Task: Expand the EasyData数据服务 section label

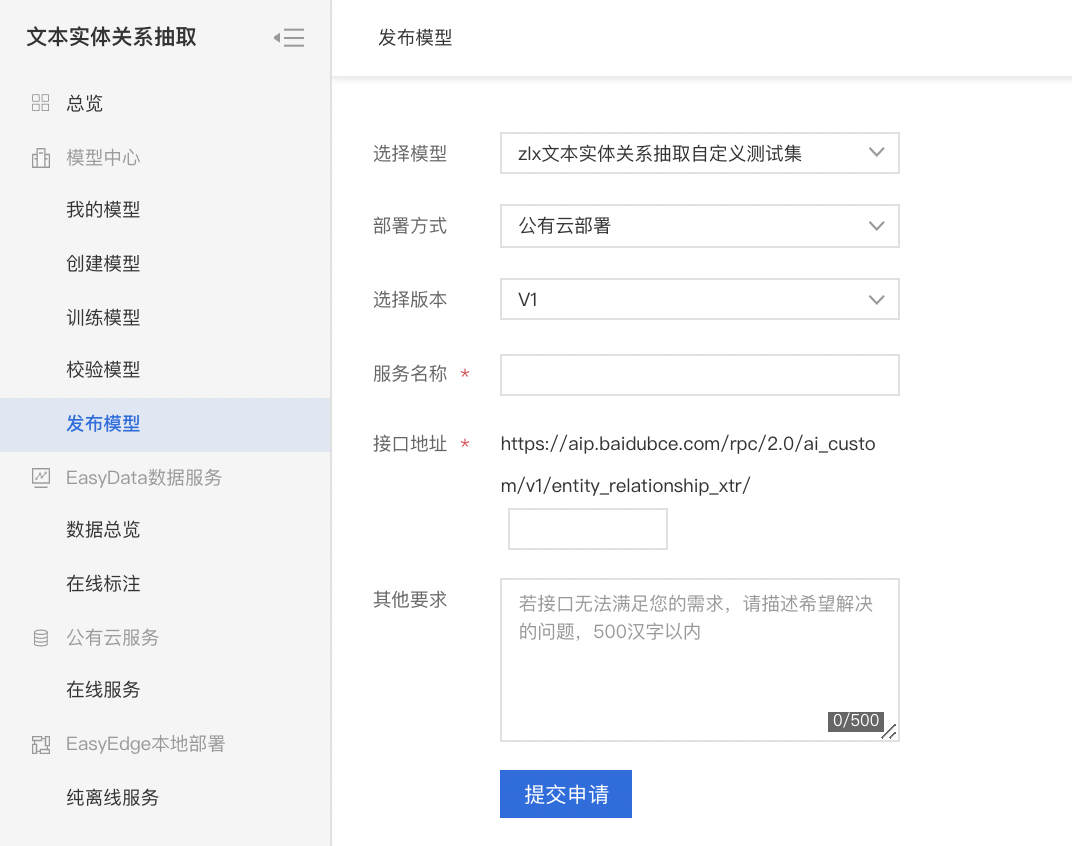Action: point(144,477)
